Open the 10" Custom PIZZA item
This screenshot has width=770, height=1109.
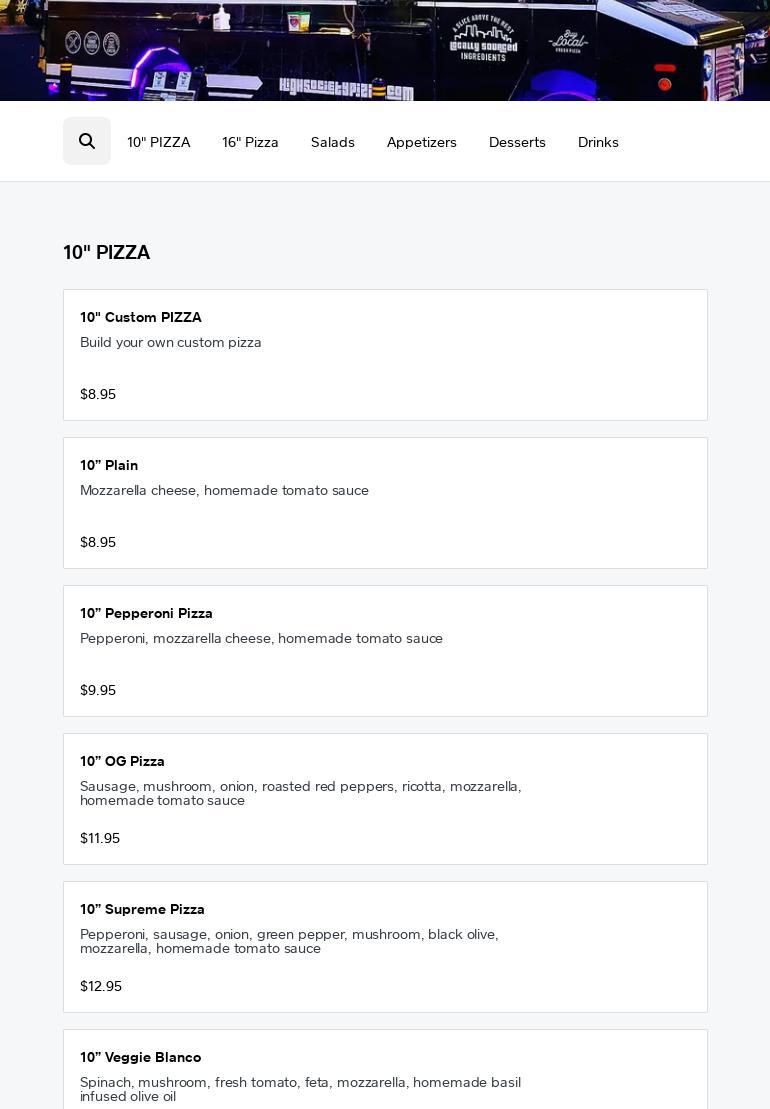(x=385, y=355)
